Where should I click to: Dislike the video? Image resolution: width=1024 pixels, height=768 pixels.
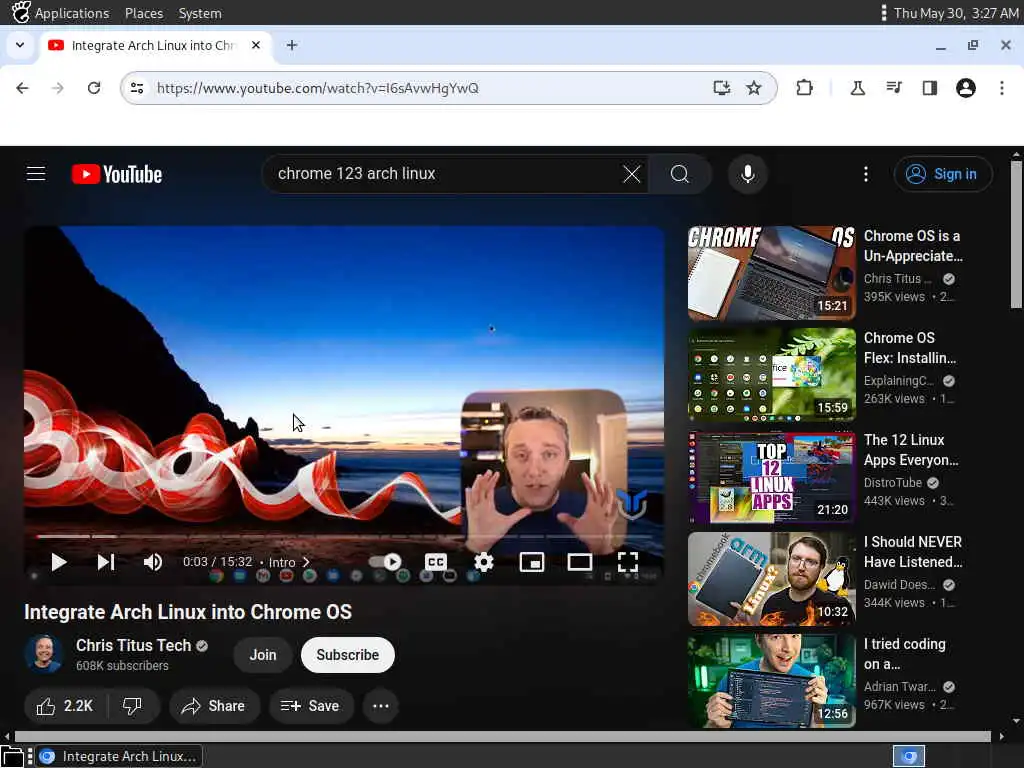pyautogui.click(x=133, y=706)
